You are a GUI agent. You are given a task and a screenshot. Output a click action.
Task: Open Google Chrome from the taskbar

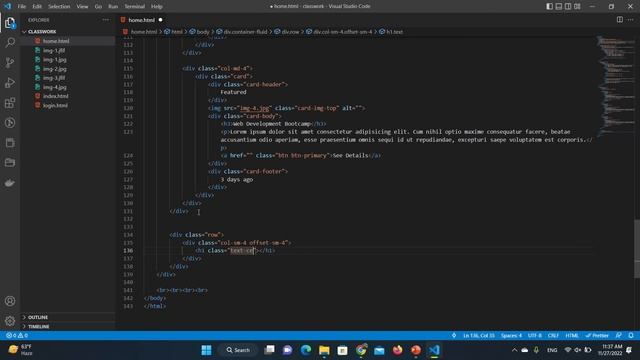(361, 350)
